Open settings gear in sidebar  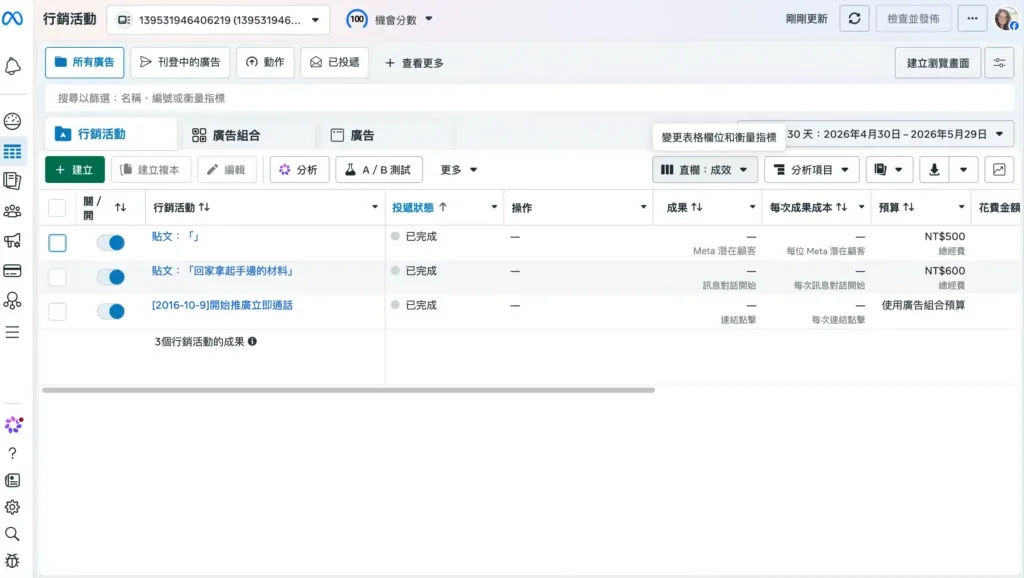[12, 507]
